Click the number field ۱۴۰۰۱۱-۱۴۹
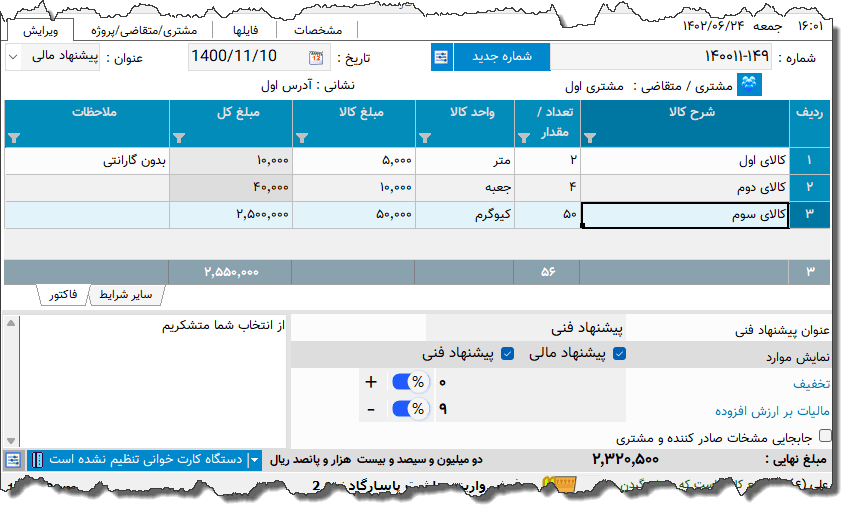This screenshot has width=841, height=505. pos(661,57)
